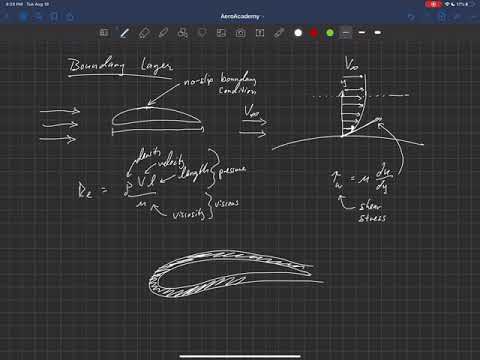Bookmark the current page

coord(54,16)
